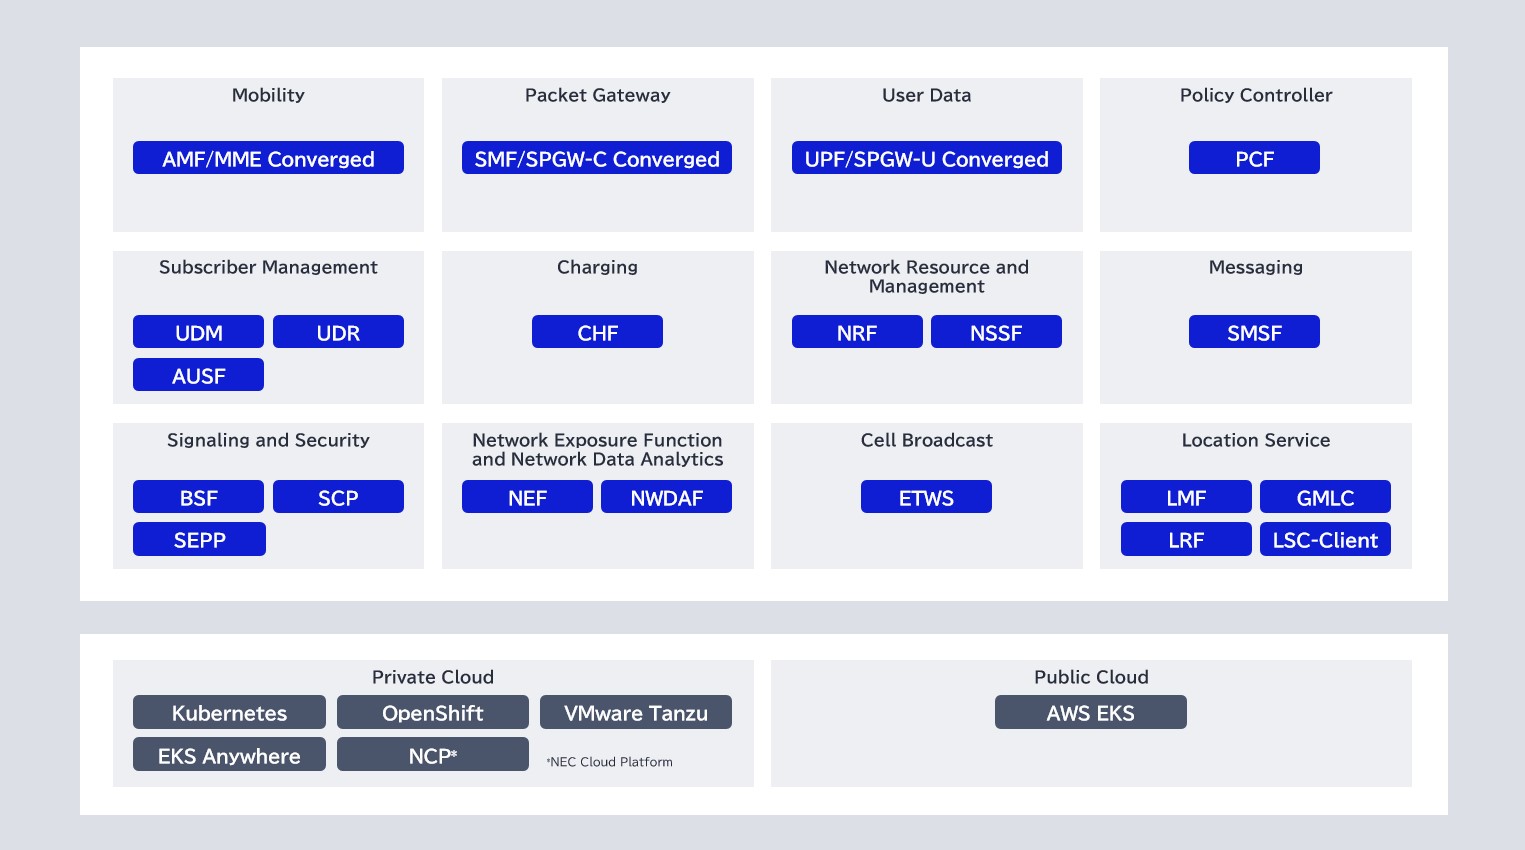Select the NWDAF analytics button
Screen dimensions: 1525x850
(666, 497)
